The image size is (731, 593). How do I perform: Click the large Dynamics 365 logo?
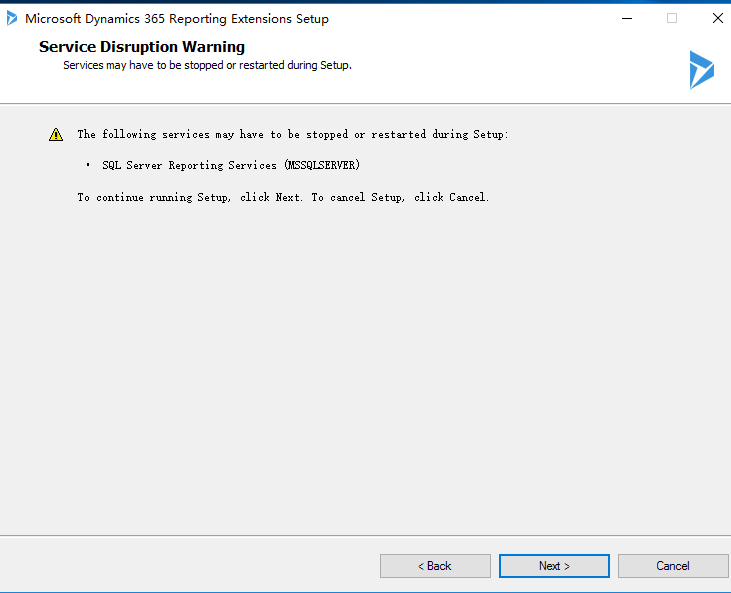tap(702, 69)
